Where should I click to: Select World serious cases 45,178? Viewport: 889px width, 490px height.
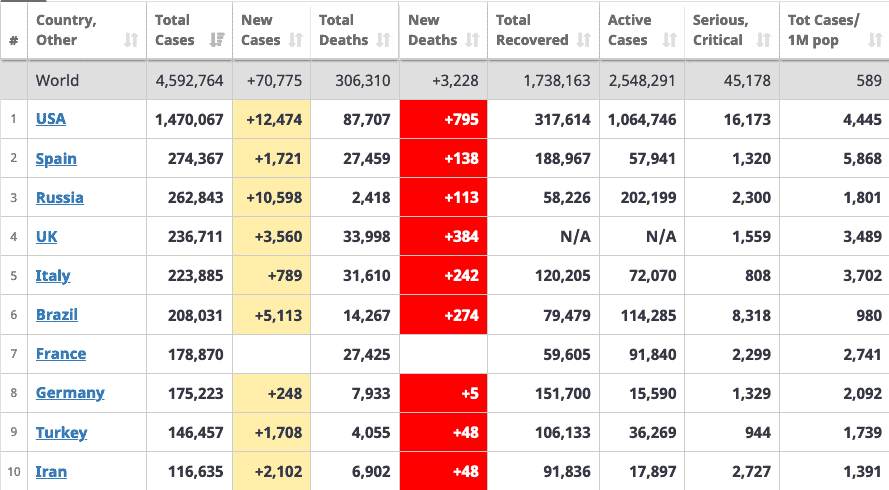[747, 81]
